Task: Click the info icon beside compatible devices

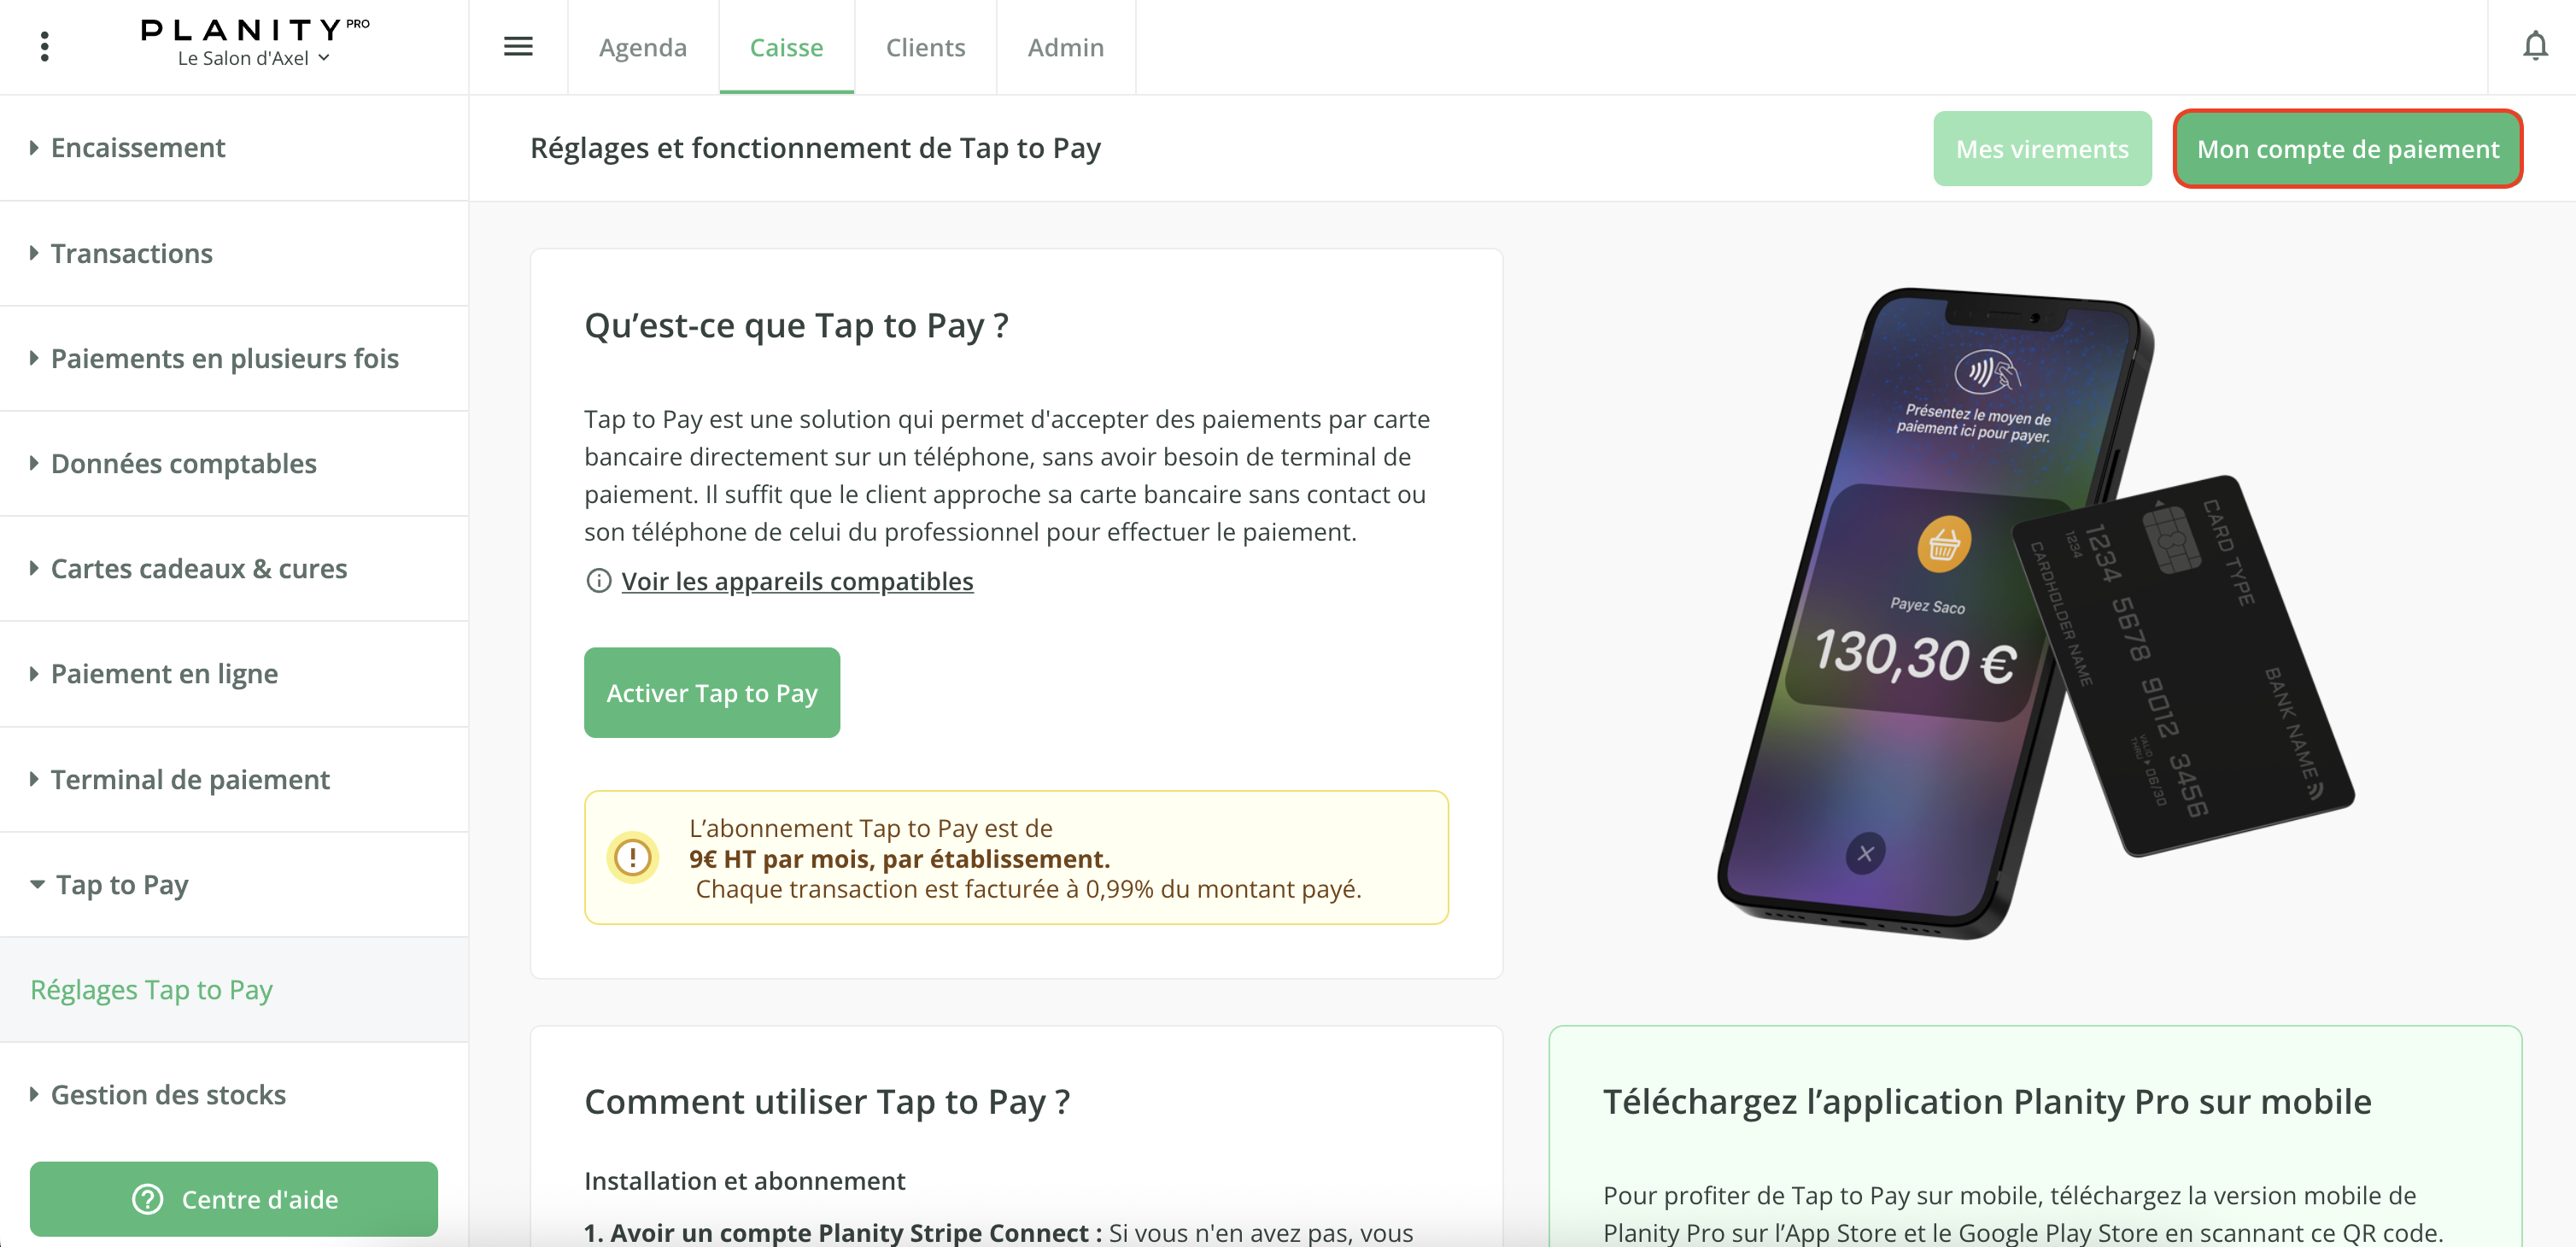Action: point(598,581)
